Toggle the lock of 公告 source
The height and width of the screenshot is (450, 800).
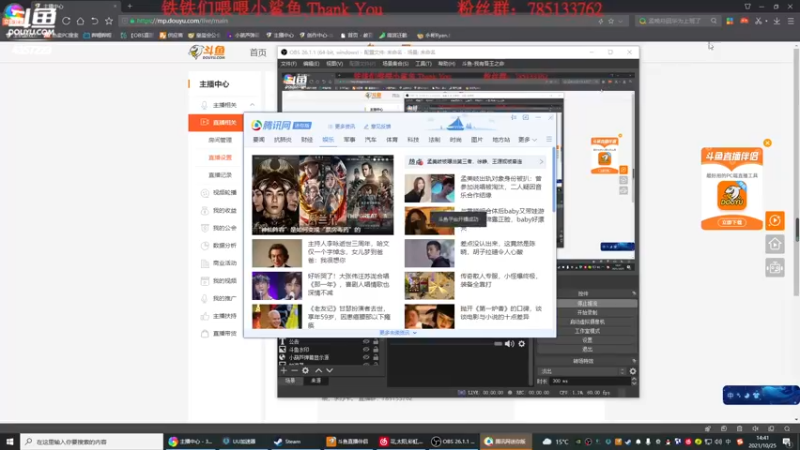pyautogui.click(x=376, y=342)
